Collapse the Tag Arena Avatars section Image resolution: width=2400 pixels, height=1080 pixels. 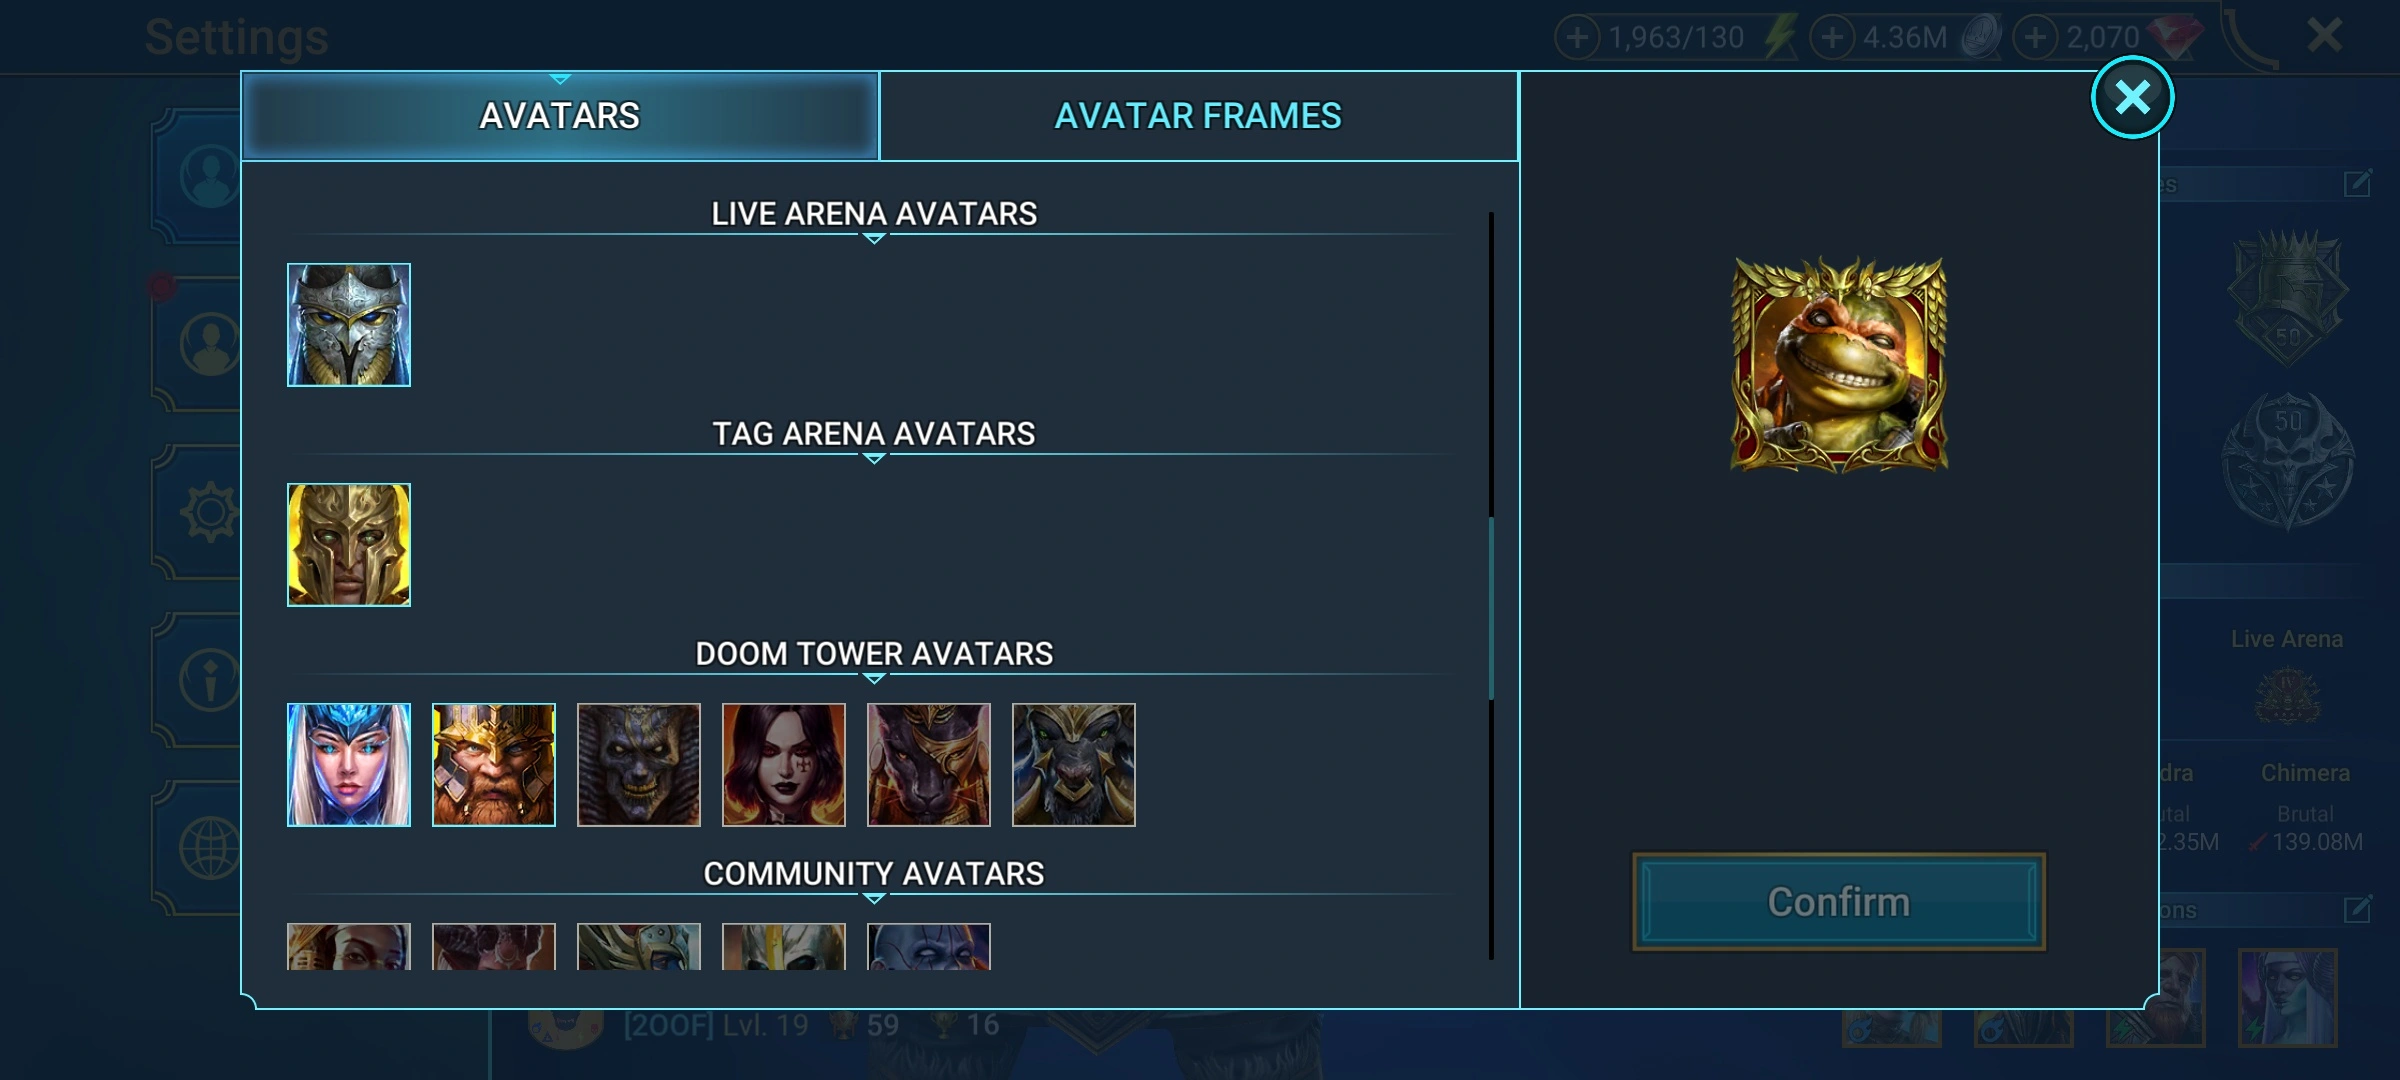click(x=873, y=458)
